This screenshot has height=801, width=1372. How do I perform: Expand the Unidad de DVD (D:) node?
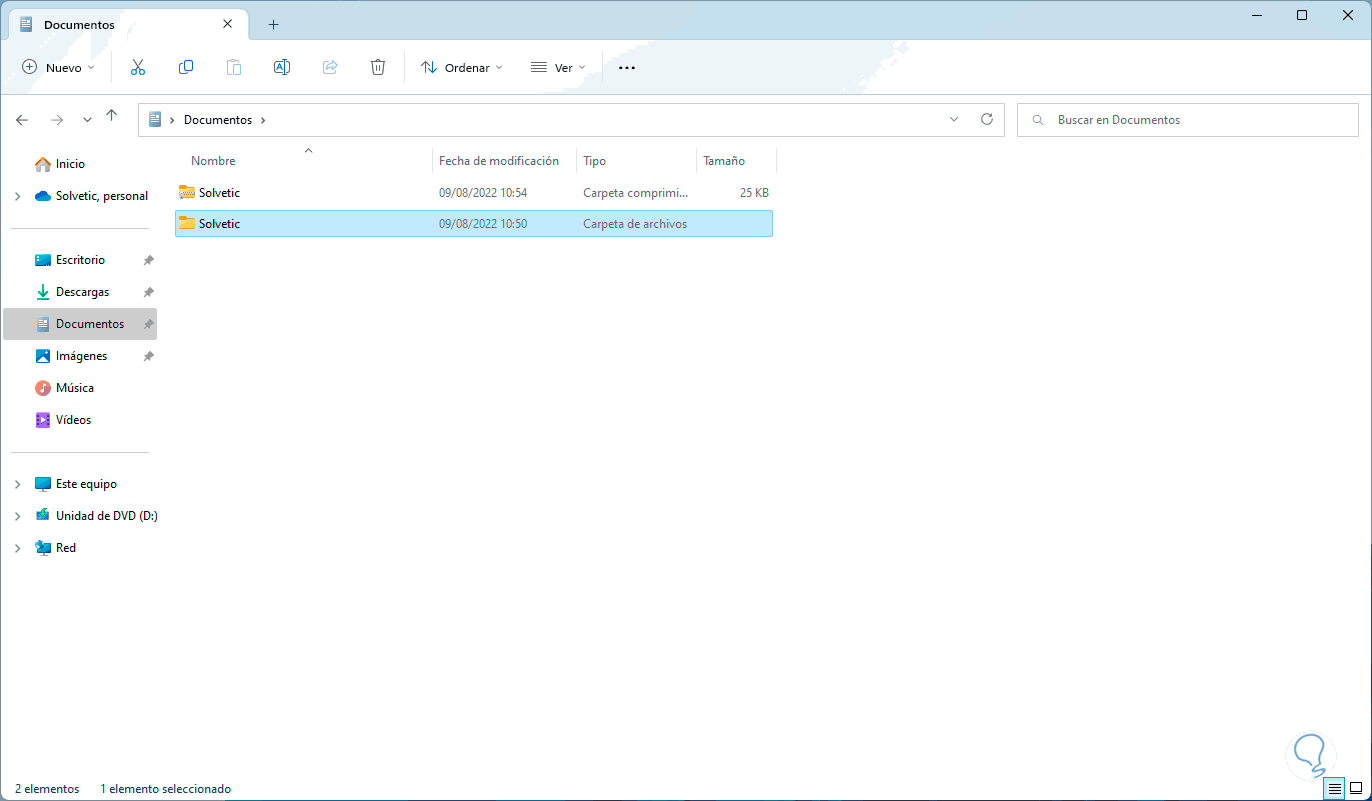tap(18, 516)
